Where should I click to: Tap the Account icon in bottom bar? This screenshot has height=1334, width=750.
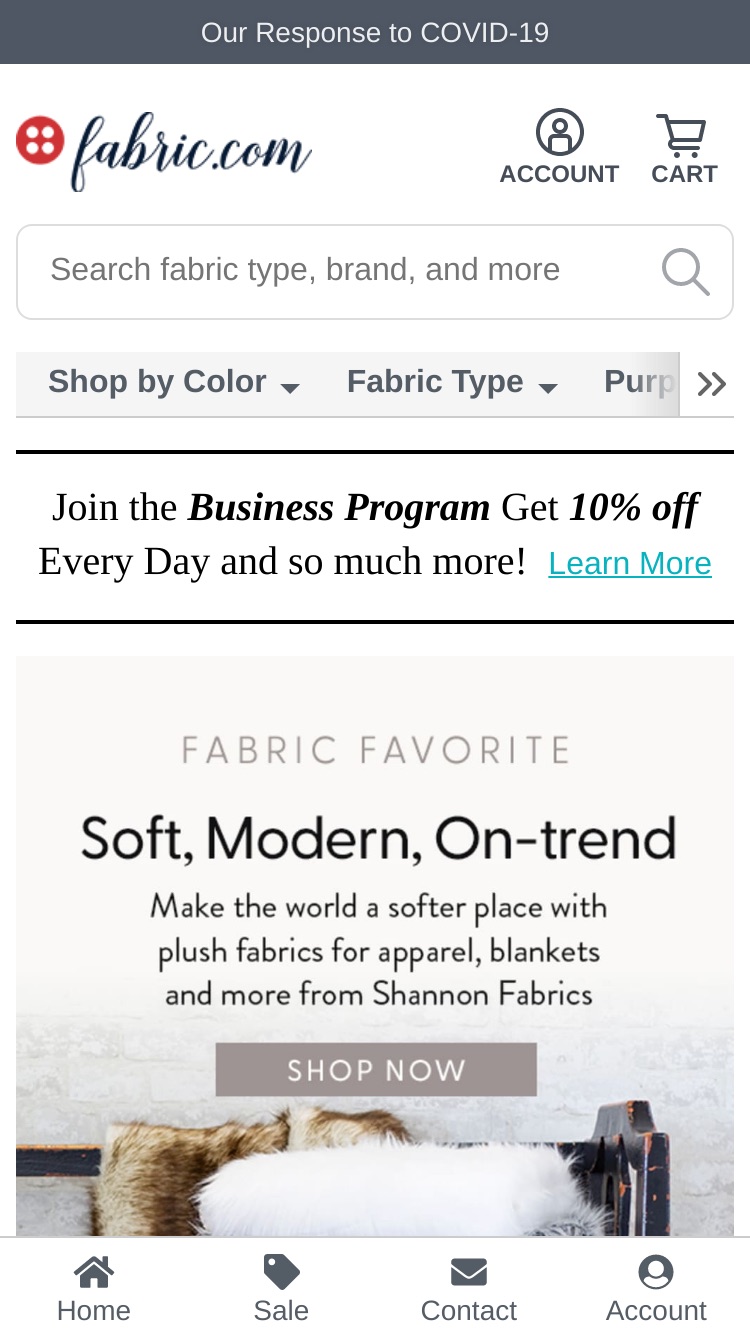coord(656,1272)
